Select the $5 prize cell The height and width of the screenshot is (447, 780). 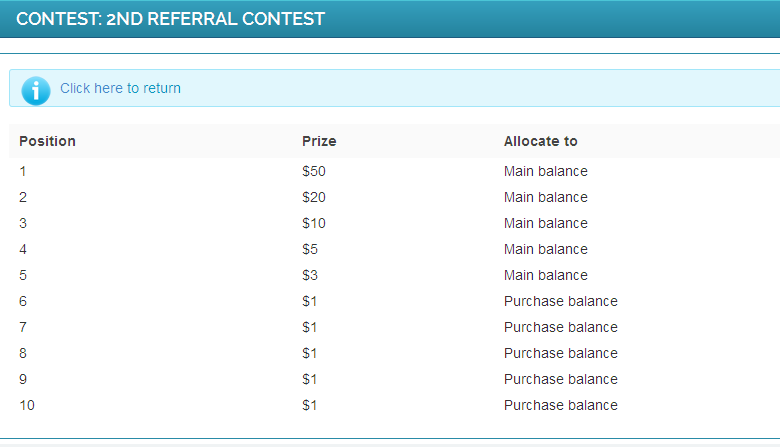310,249
